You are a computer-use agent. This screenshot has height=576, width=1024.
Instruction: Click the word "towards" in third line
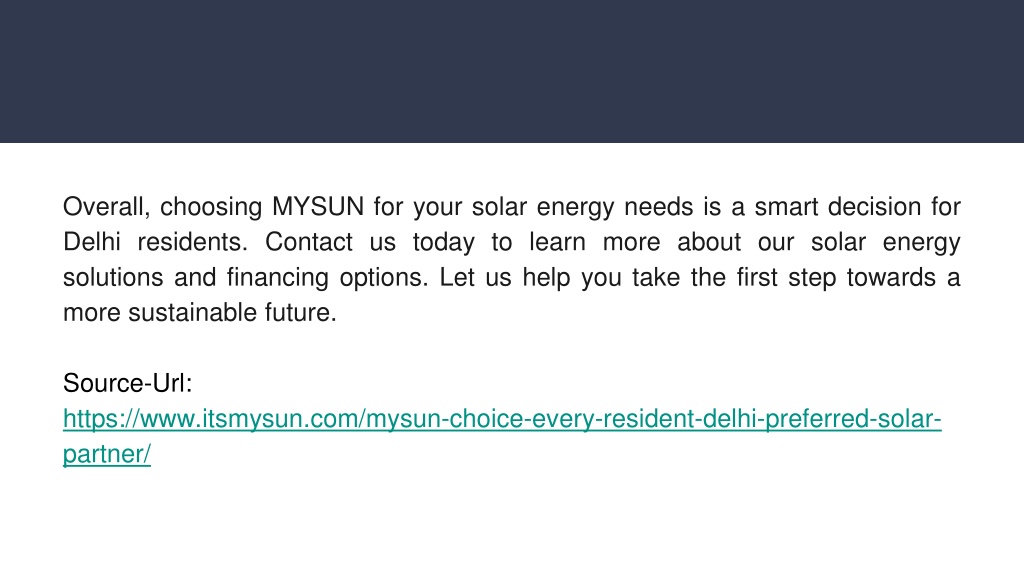pos(891,278)
